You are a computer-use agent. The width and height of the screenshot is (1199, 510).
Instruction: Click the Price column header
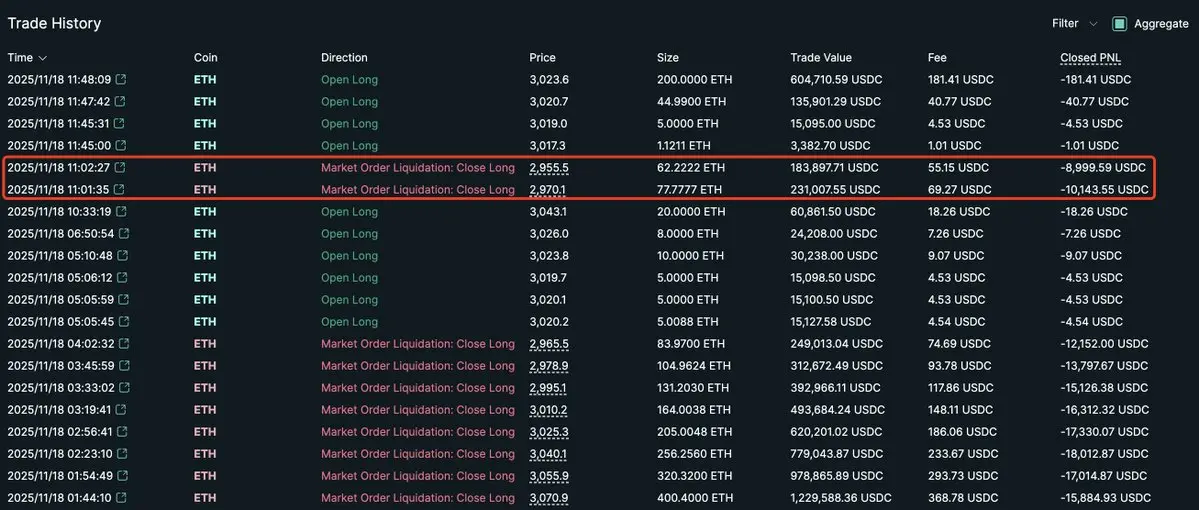pos(542,57)
